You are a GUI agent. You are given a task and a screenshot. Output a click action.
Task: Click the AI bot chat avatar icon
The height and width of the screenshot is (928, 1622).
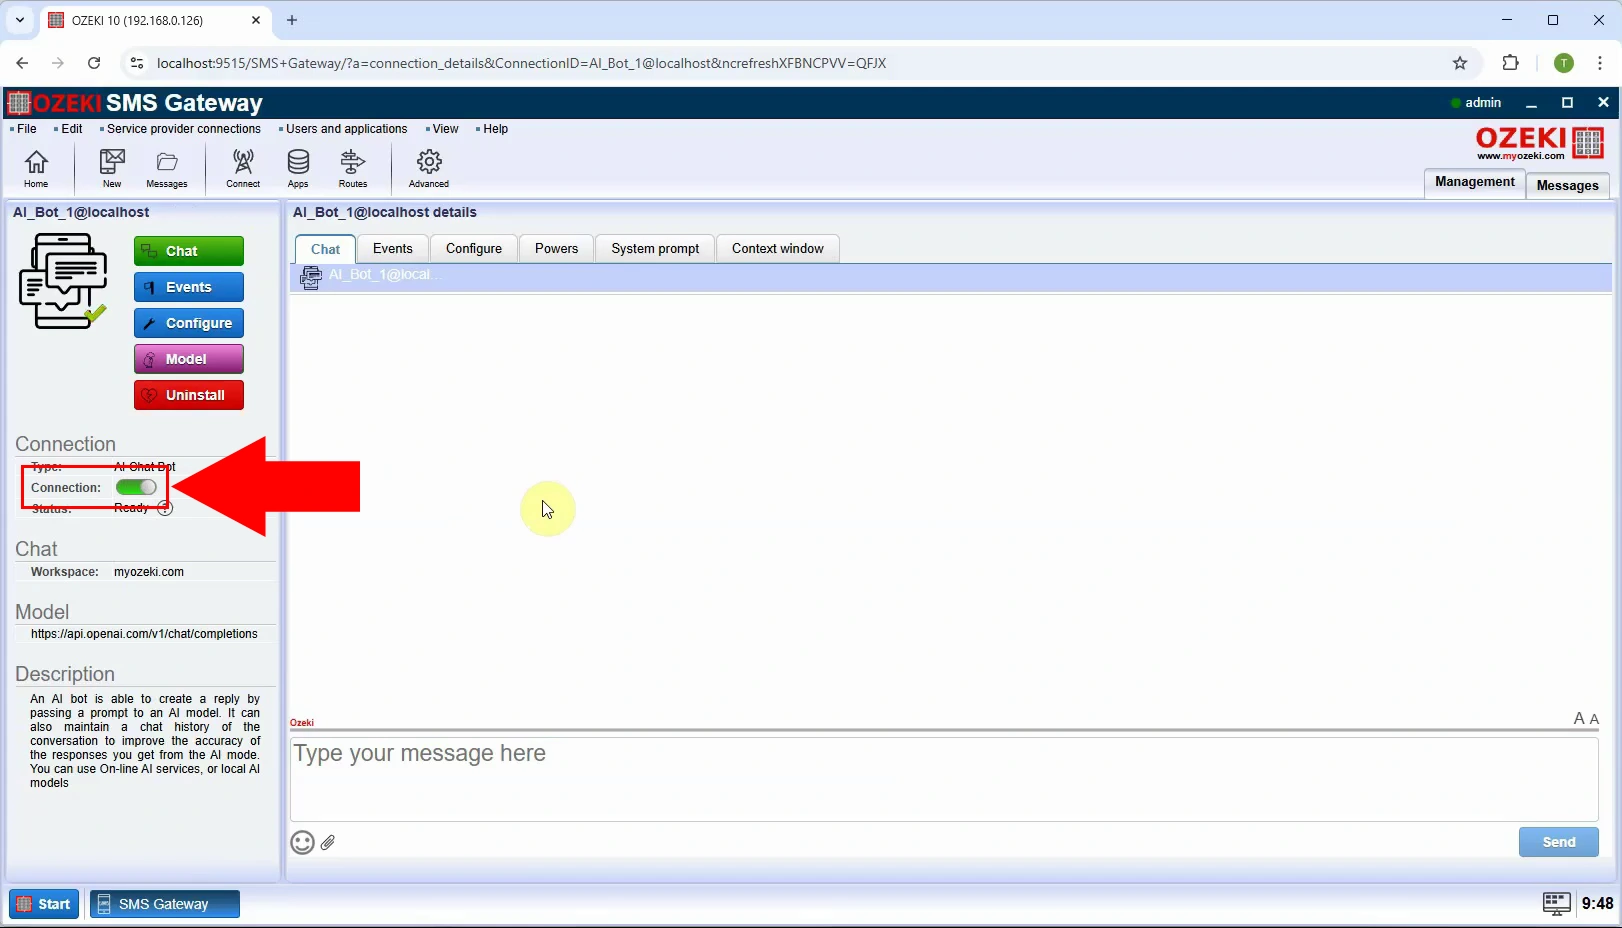click(310, 277)
